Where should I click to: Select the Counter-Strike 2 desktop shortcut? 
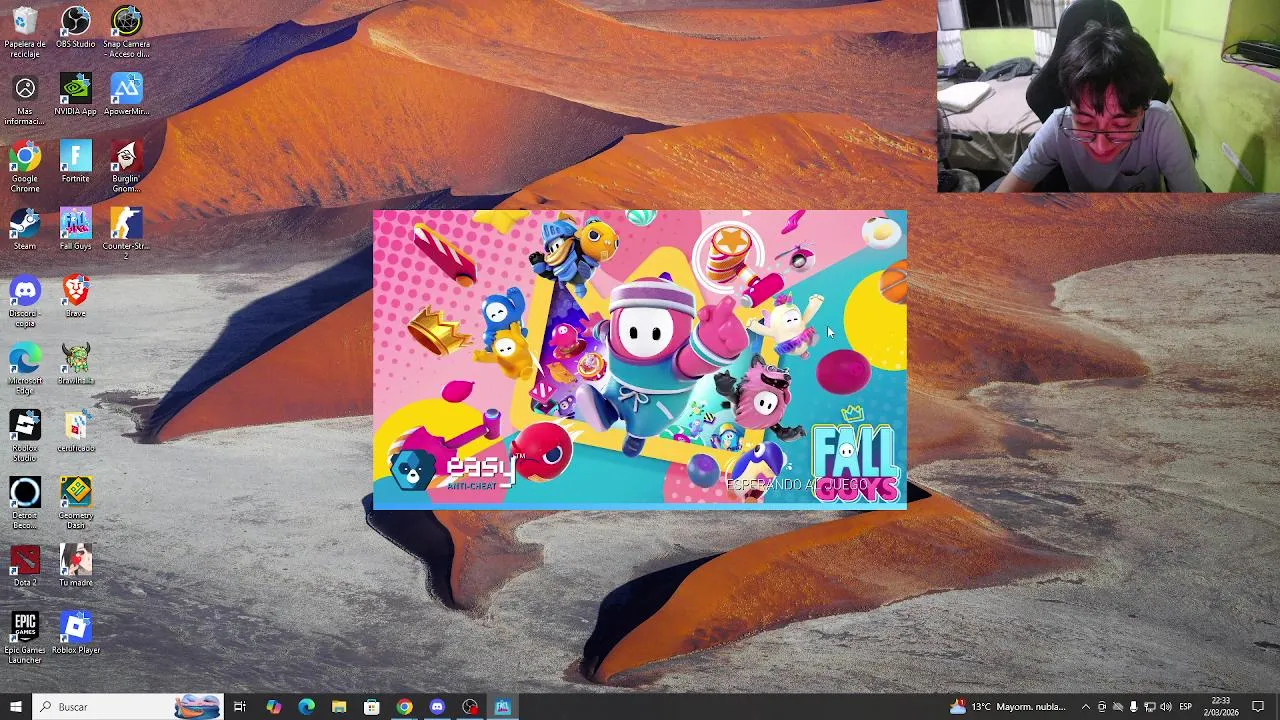[x=126, y=234]
